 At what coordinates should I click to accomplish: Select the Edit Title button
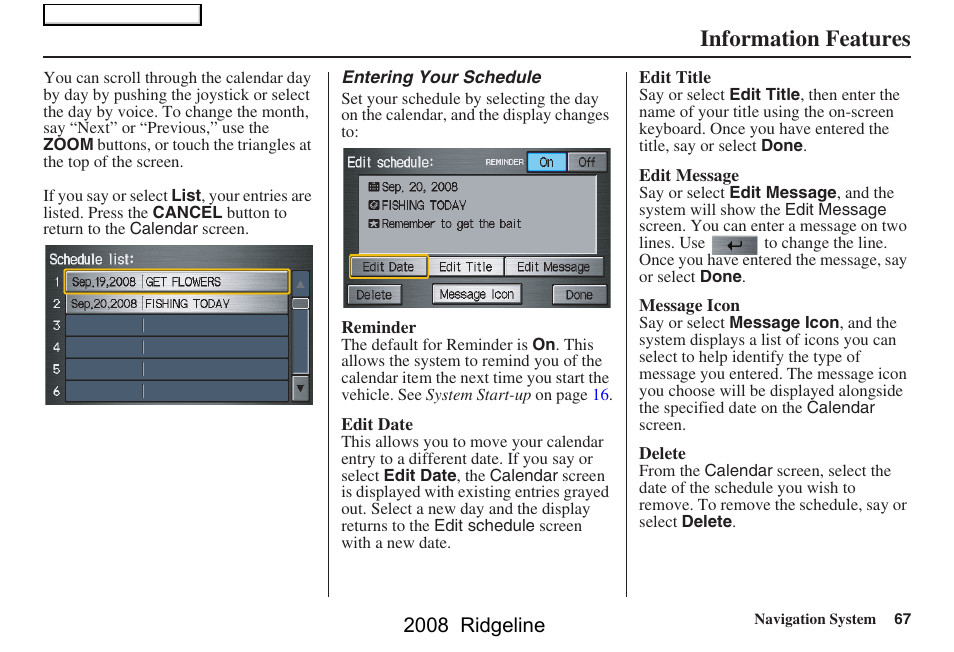pos(465,267)
